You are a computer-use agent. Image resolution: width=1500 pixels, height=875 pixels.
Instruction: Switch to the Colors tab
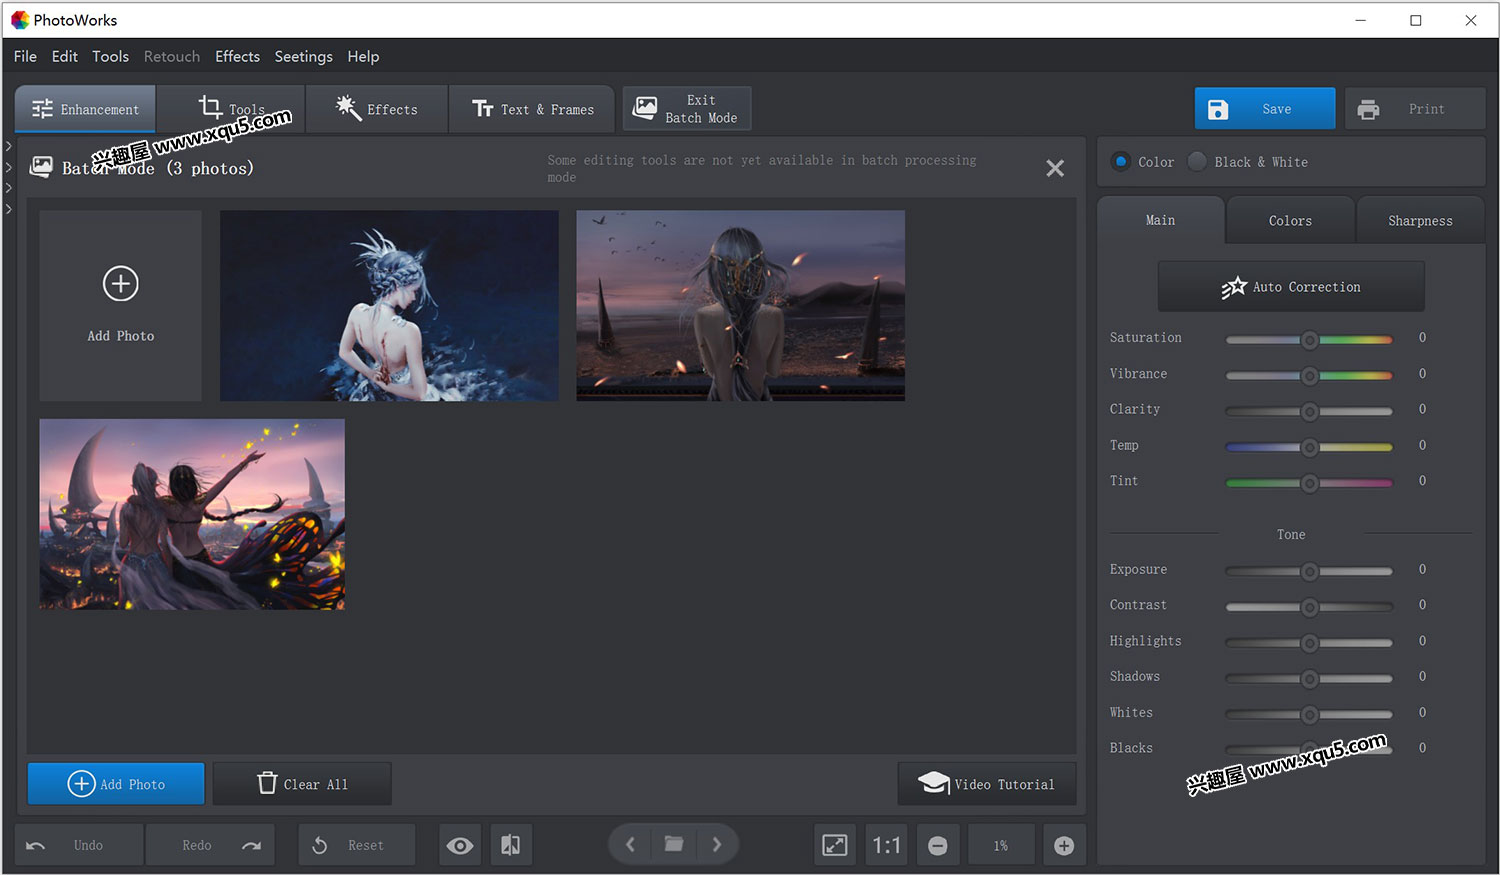1290,221
